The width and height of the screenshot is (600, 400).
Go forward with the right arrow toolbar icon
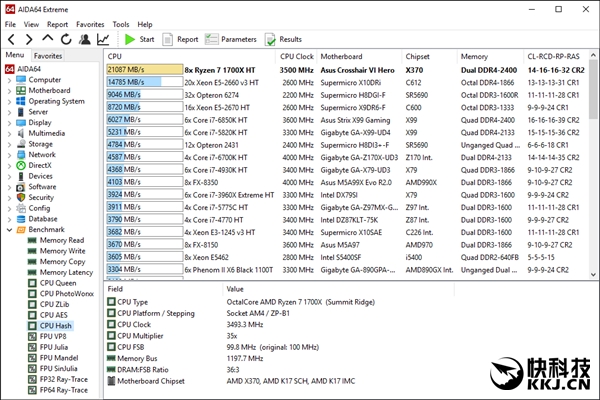point(29,39)
